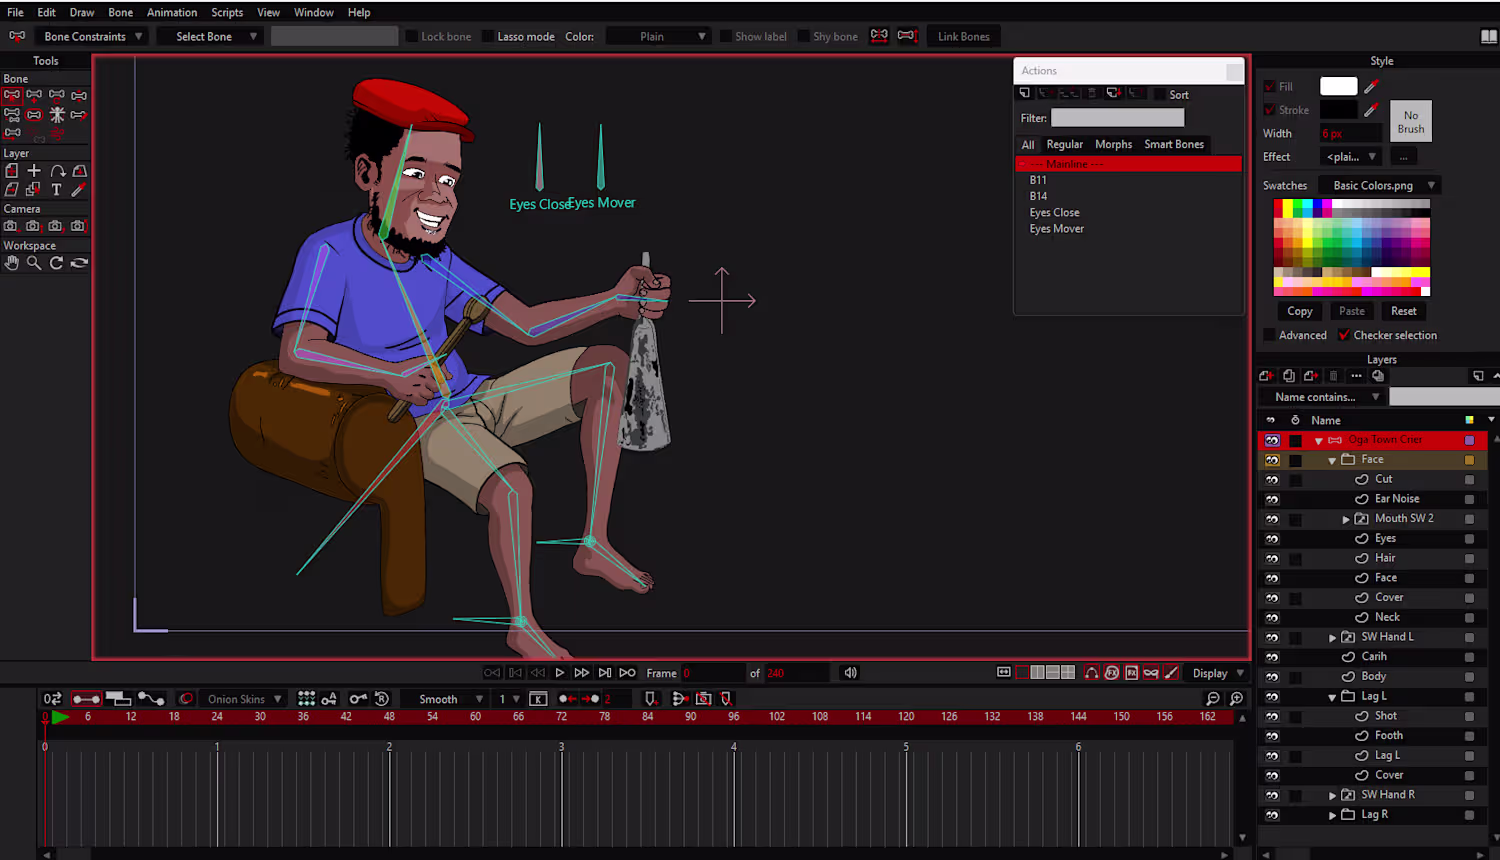Viewport: 1500px width, 860px height.
Task: Enable Lasso mode checkbox
Action: [488, 37]
